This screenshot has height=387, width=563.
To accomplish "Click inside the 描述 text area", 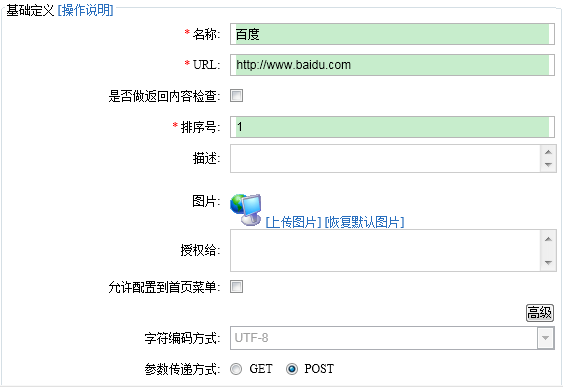I will [385, 158].
